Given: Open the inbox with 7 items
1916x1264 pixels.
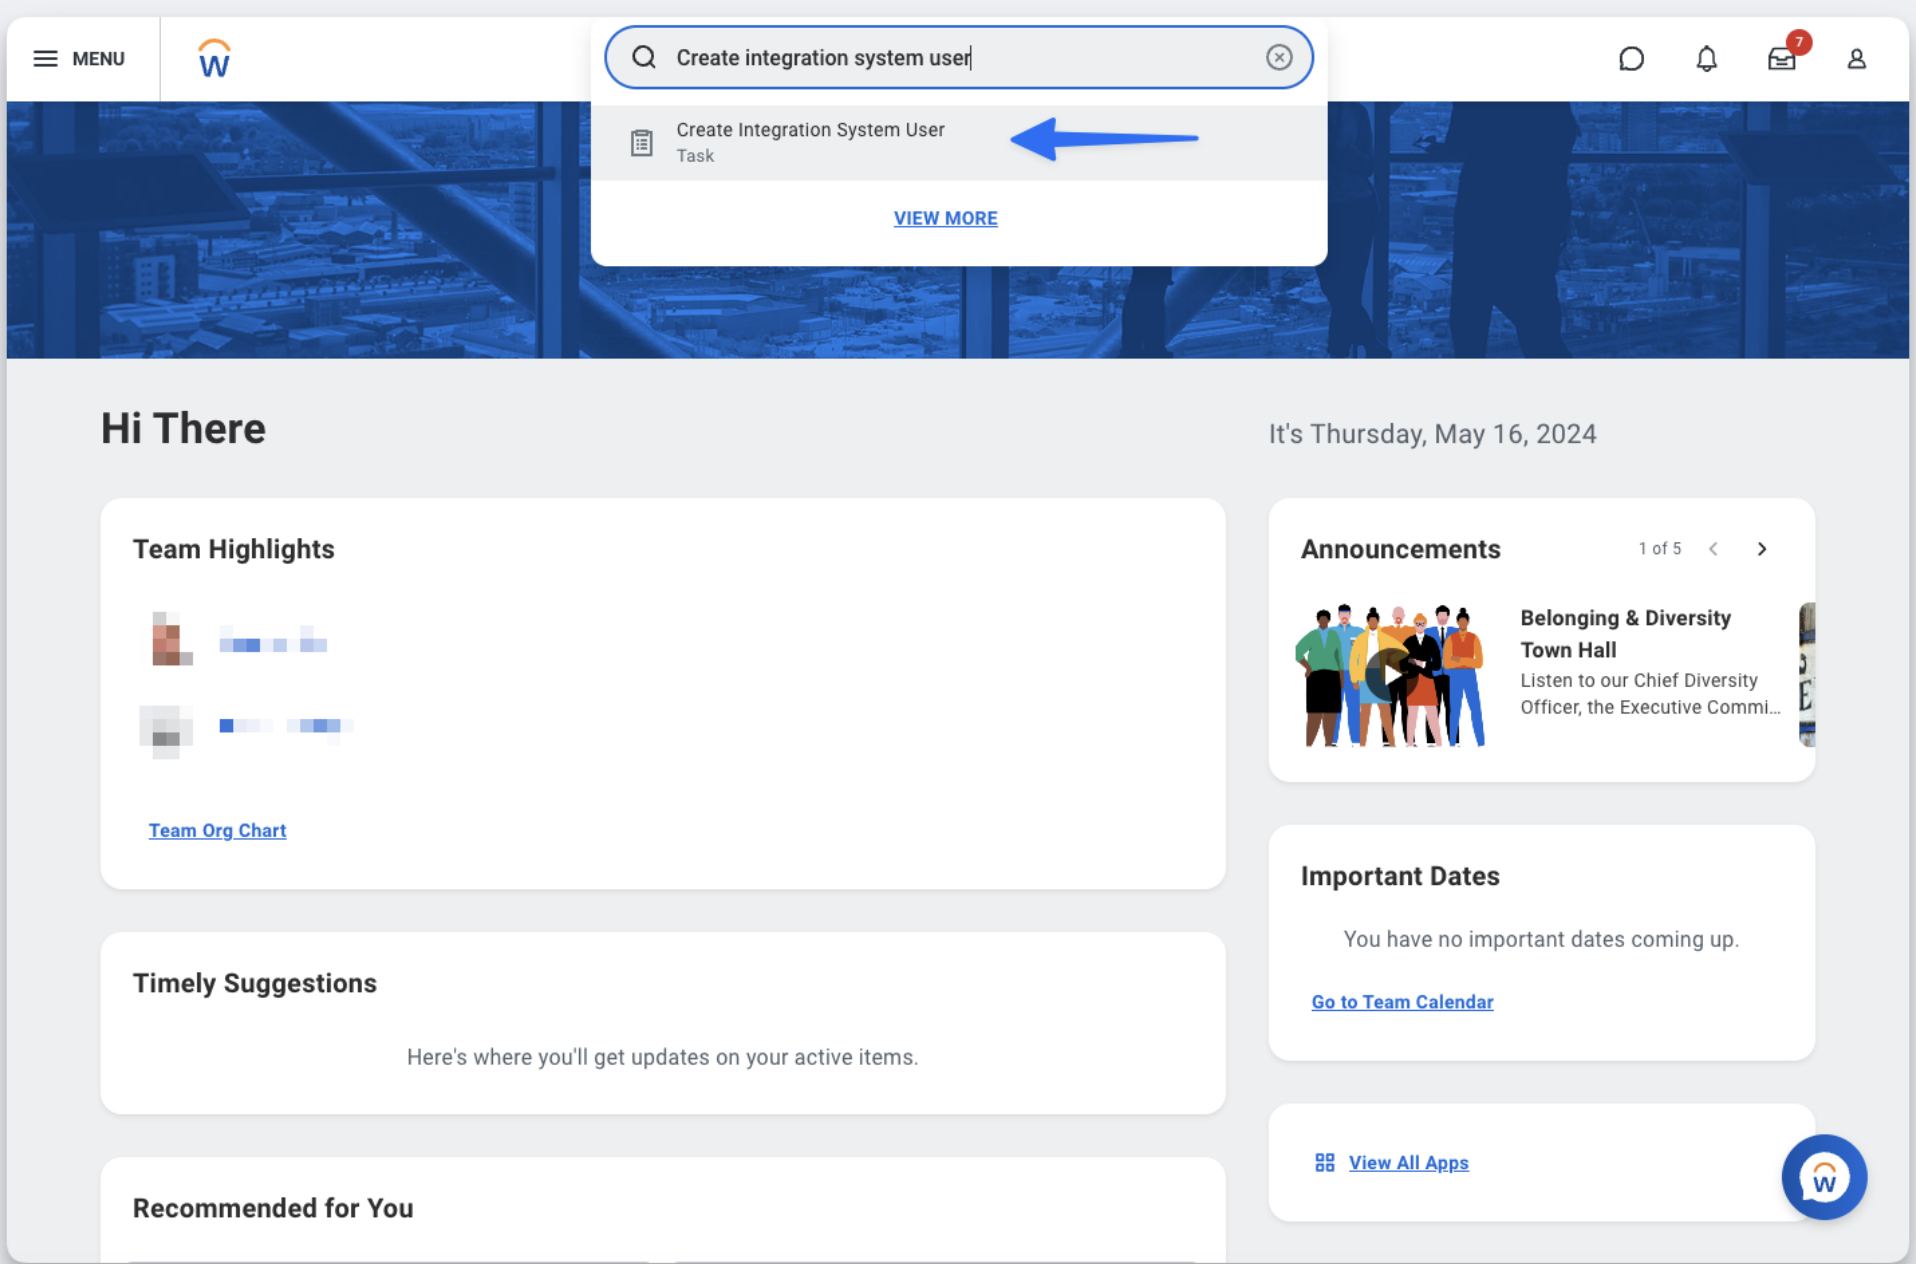Looking at the screenshot, I should click(1781, 59).
